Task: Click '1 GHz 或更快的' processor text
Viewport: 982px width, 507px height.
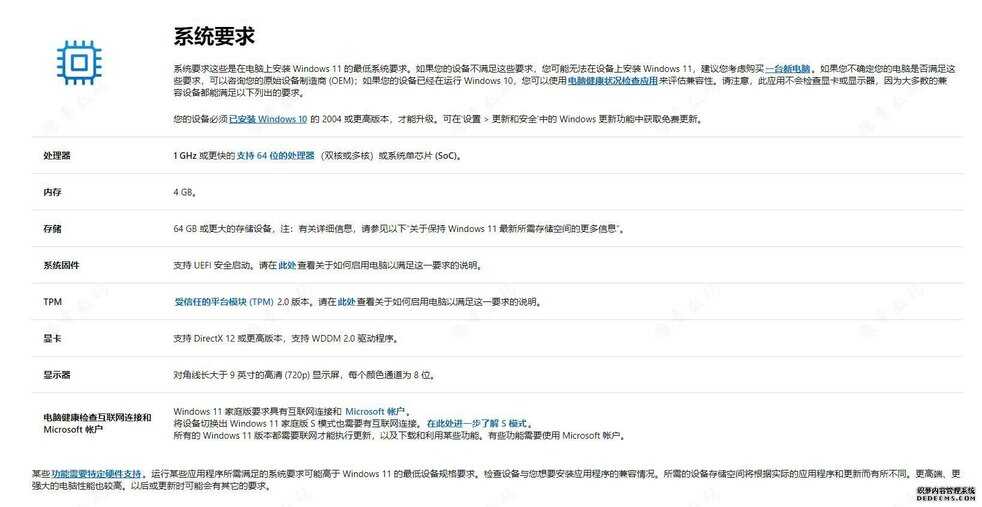Action: [x=203, y=156]
